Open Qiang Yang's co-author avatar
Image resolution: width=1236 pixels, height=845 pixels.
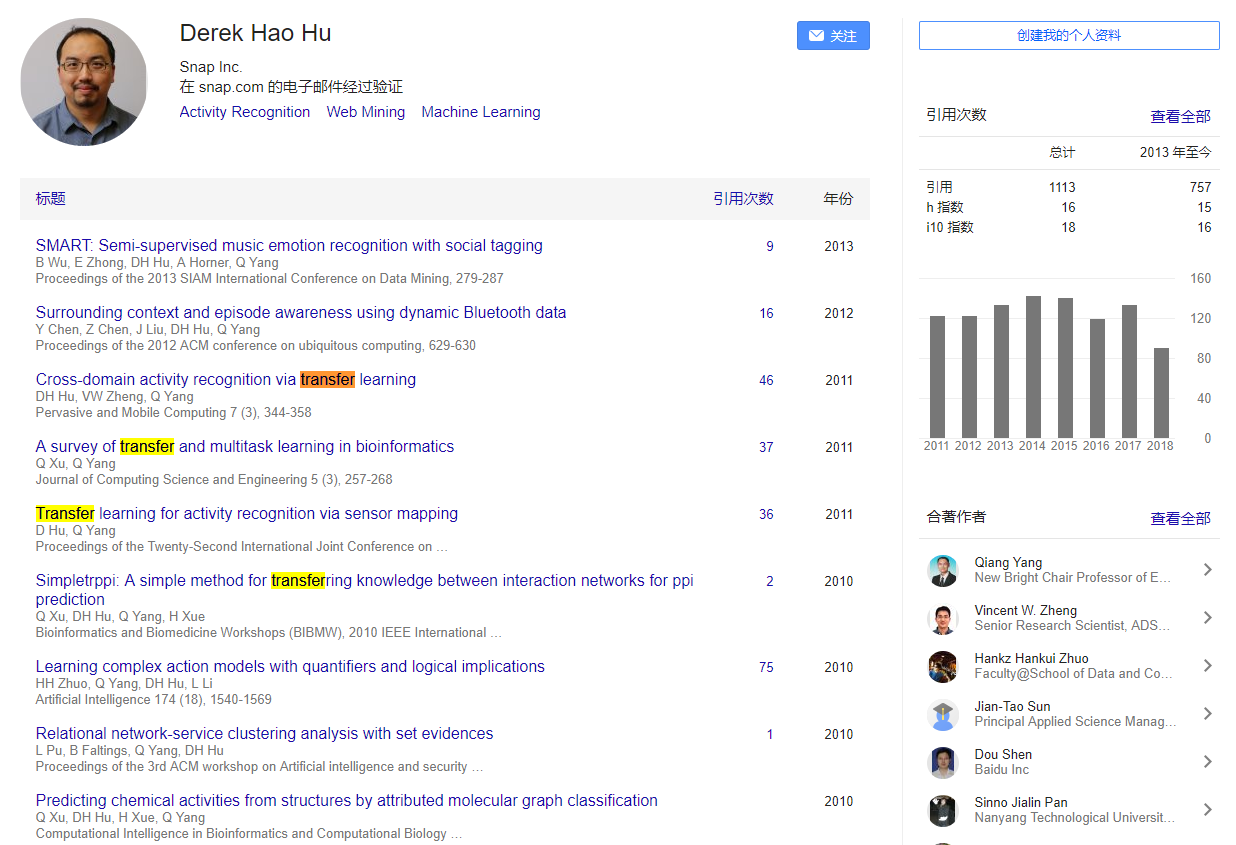click(x=942, y=570)
